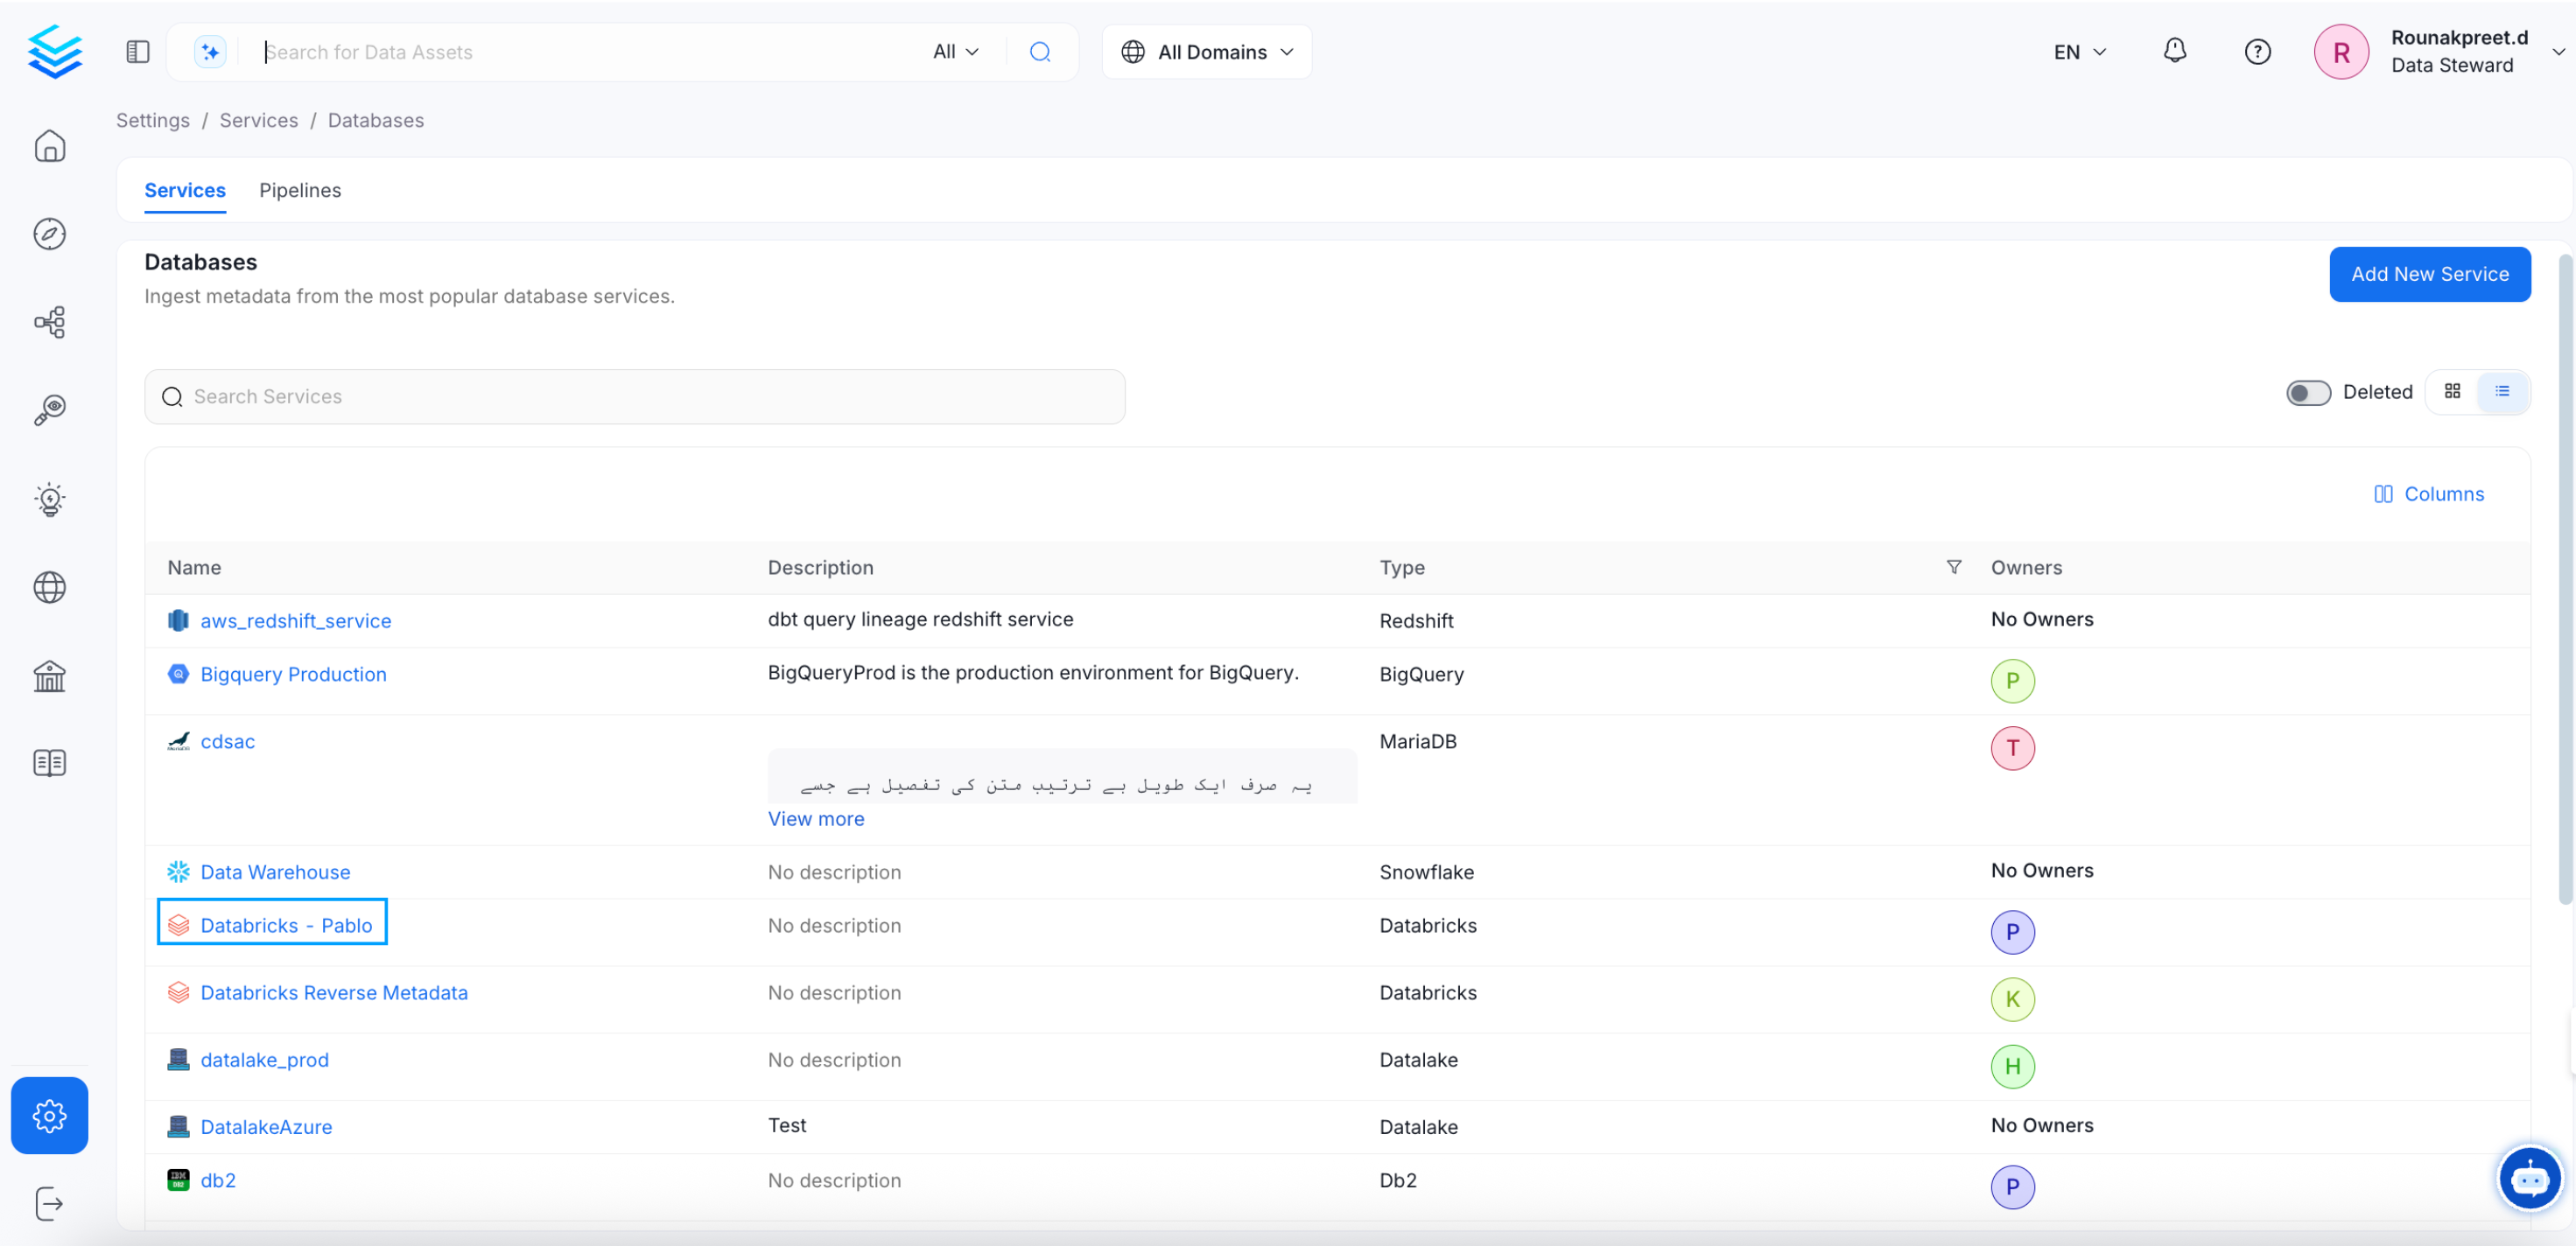This screenshot has height=1246, width=2576.
Task: Switch to grid view for services list
Action: coord(2452,391)
